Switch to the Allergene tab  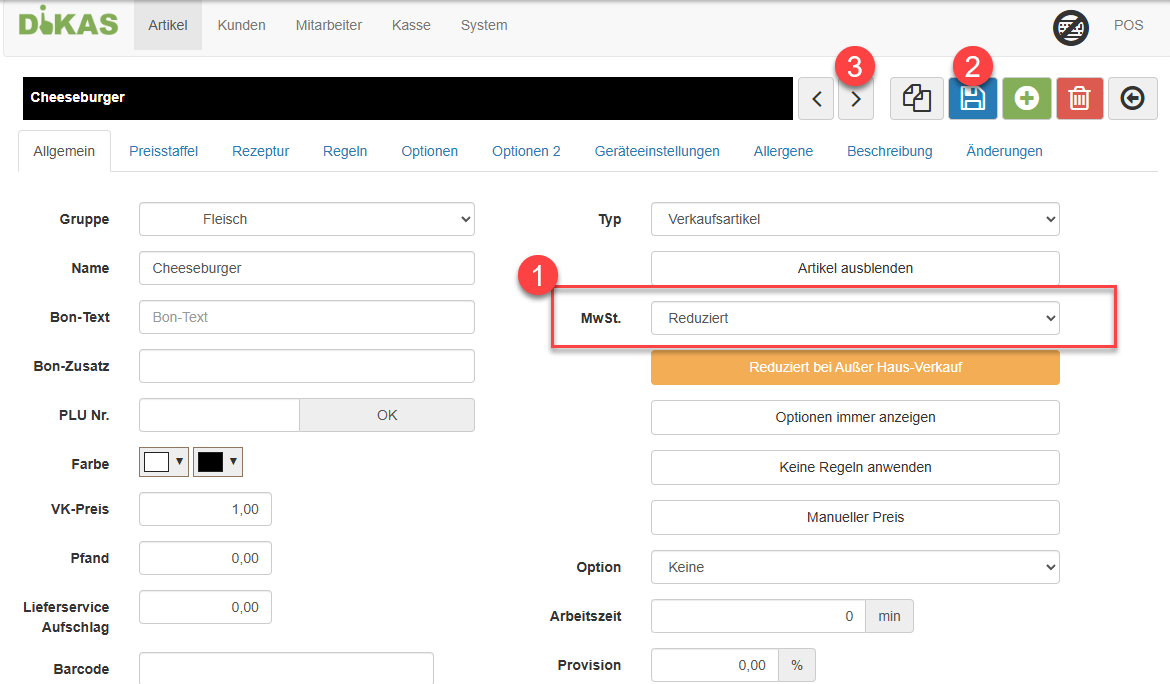point(783,151)
